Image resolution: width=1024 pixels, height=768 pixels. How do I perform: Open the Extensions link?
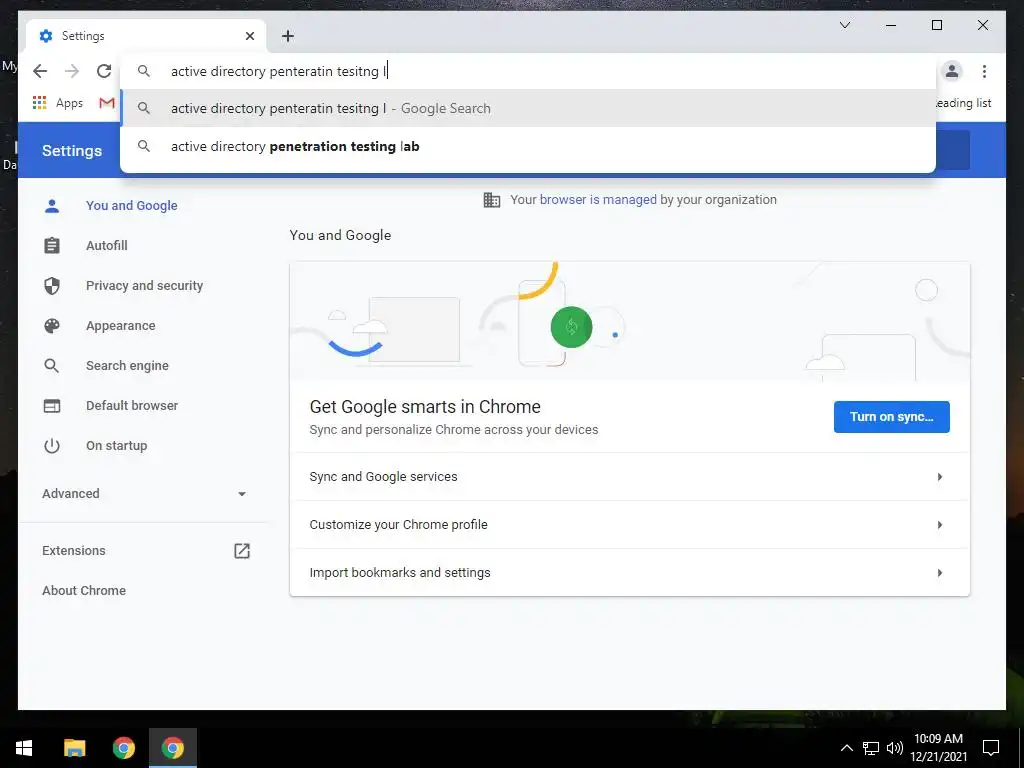(x=73, y=551)
